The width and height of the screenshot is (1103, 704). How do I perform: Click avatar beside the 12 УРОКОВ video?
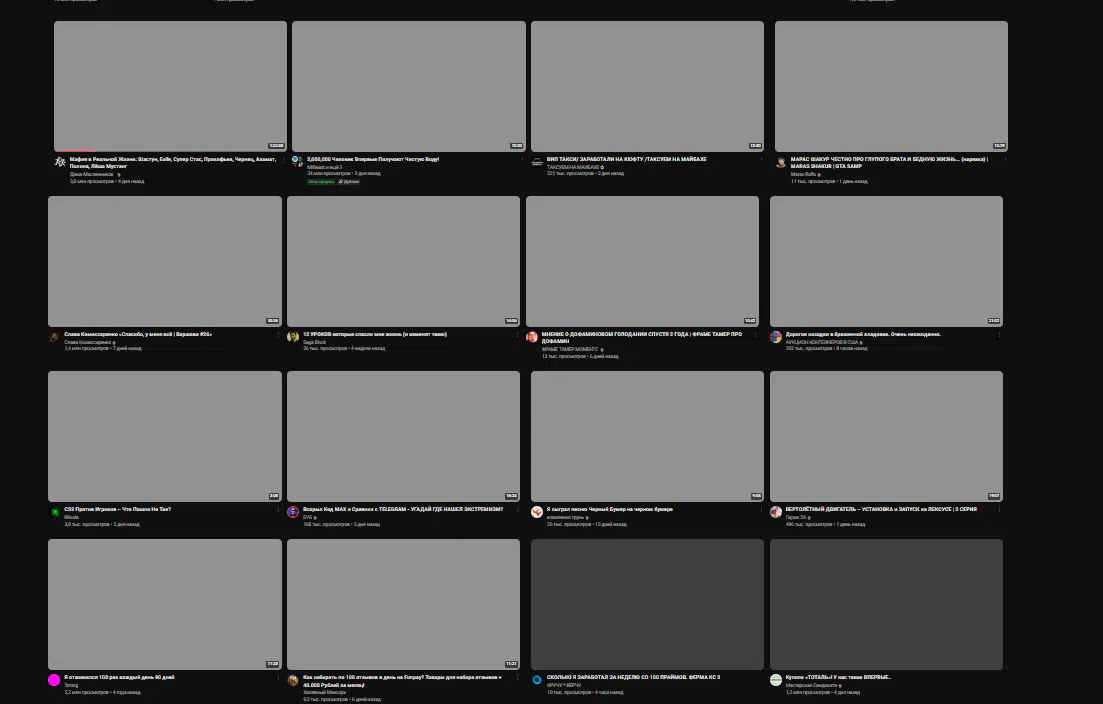(293, 337)
